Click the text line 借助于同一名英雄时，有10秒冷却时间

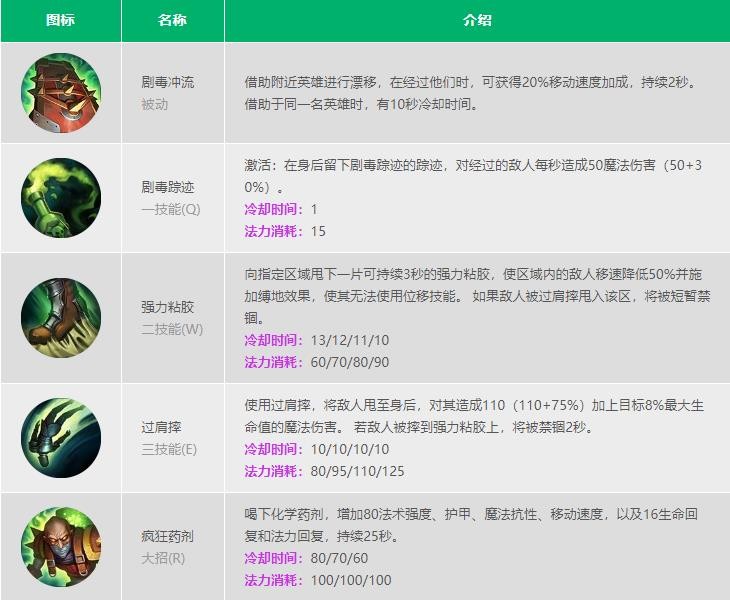coord(362,104)
